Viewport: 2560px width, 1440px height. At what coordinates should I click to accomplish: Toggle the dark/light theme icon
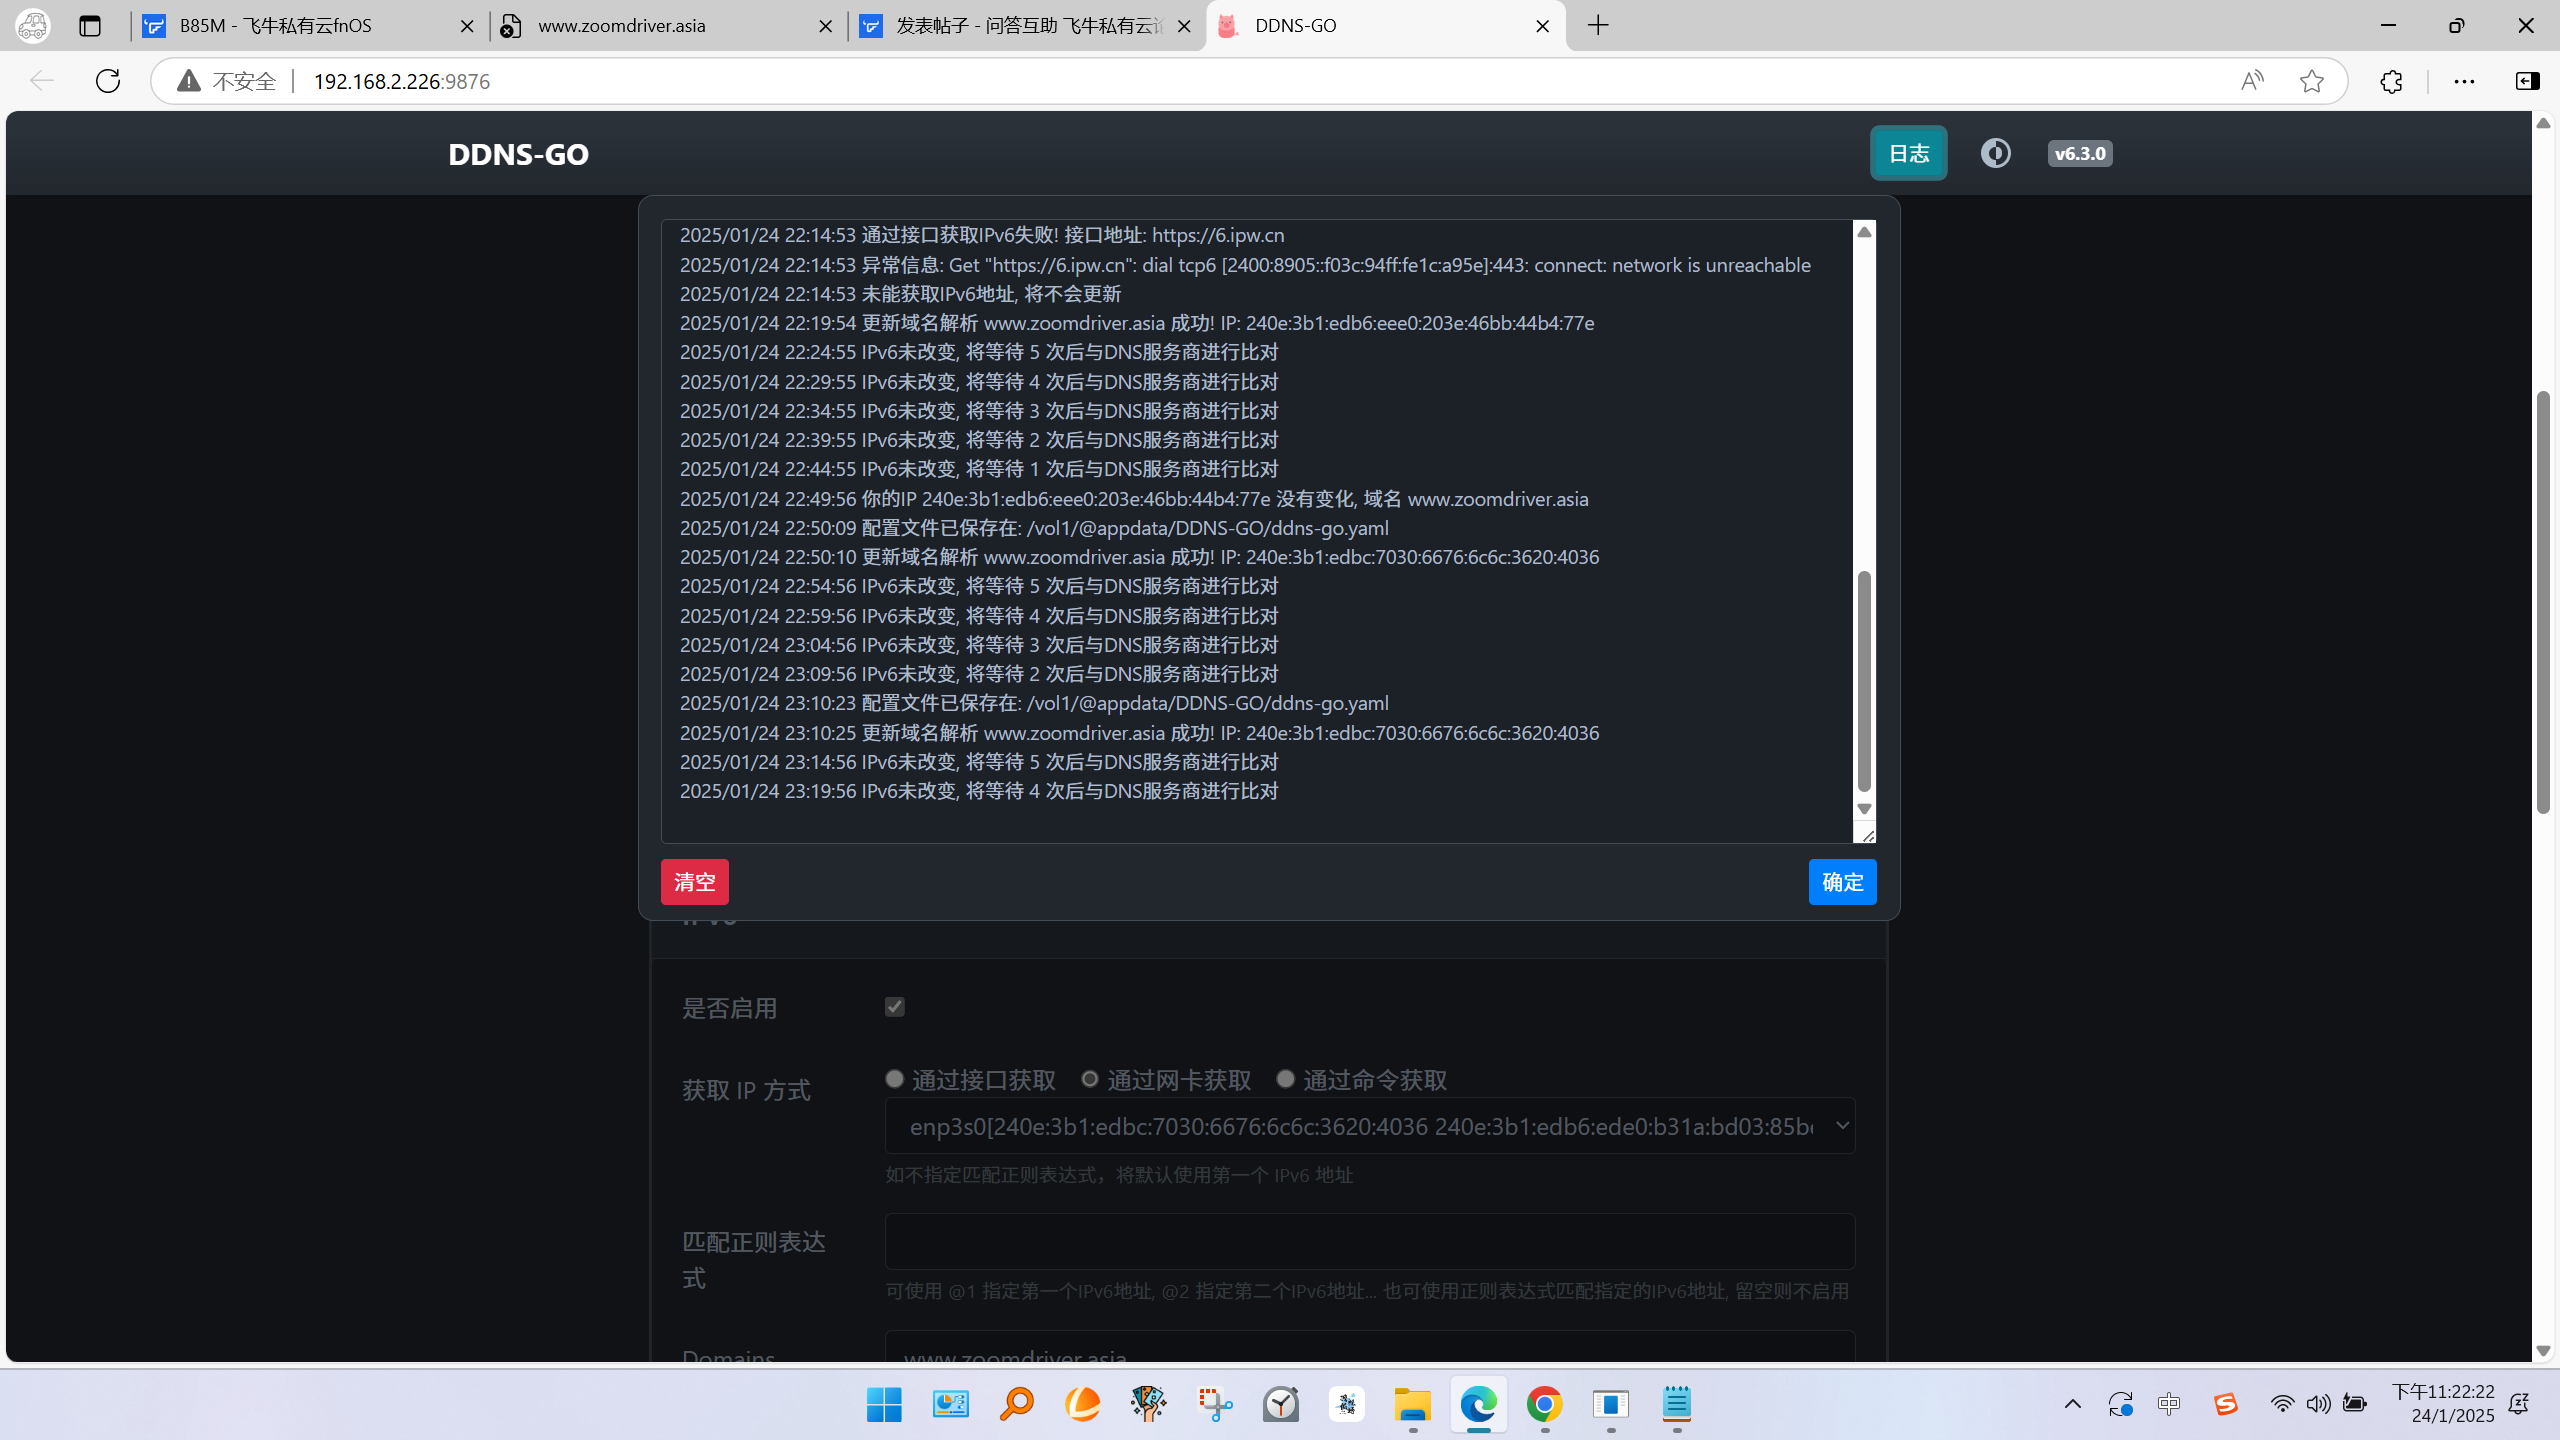[x=1995, y=153]
